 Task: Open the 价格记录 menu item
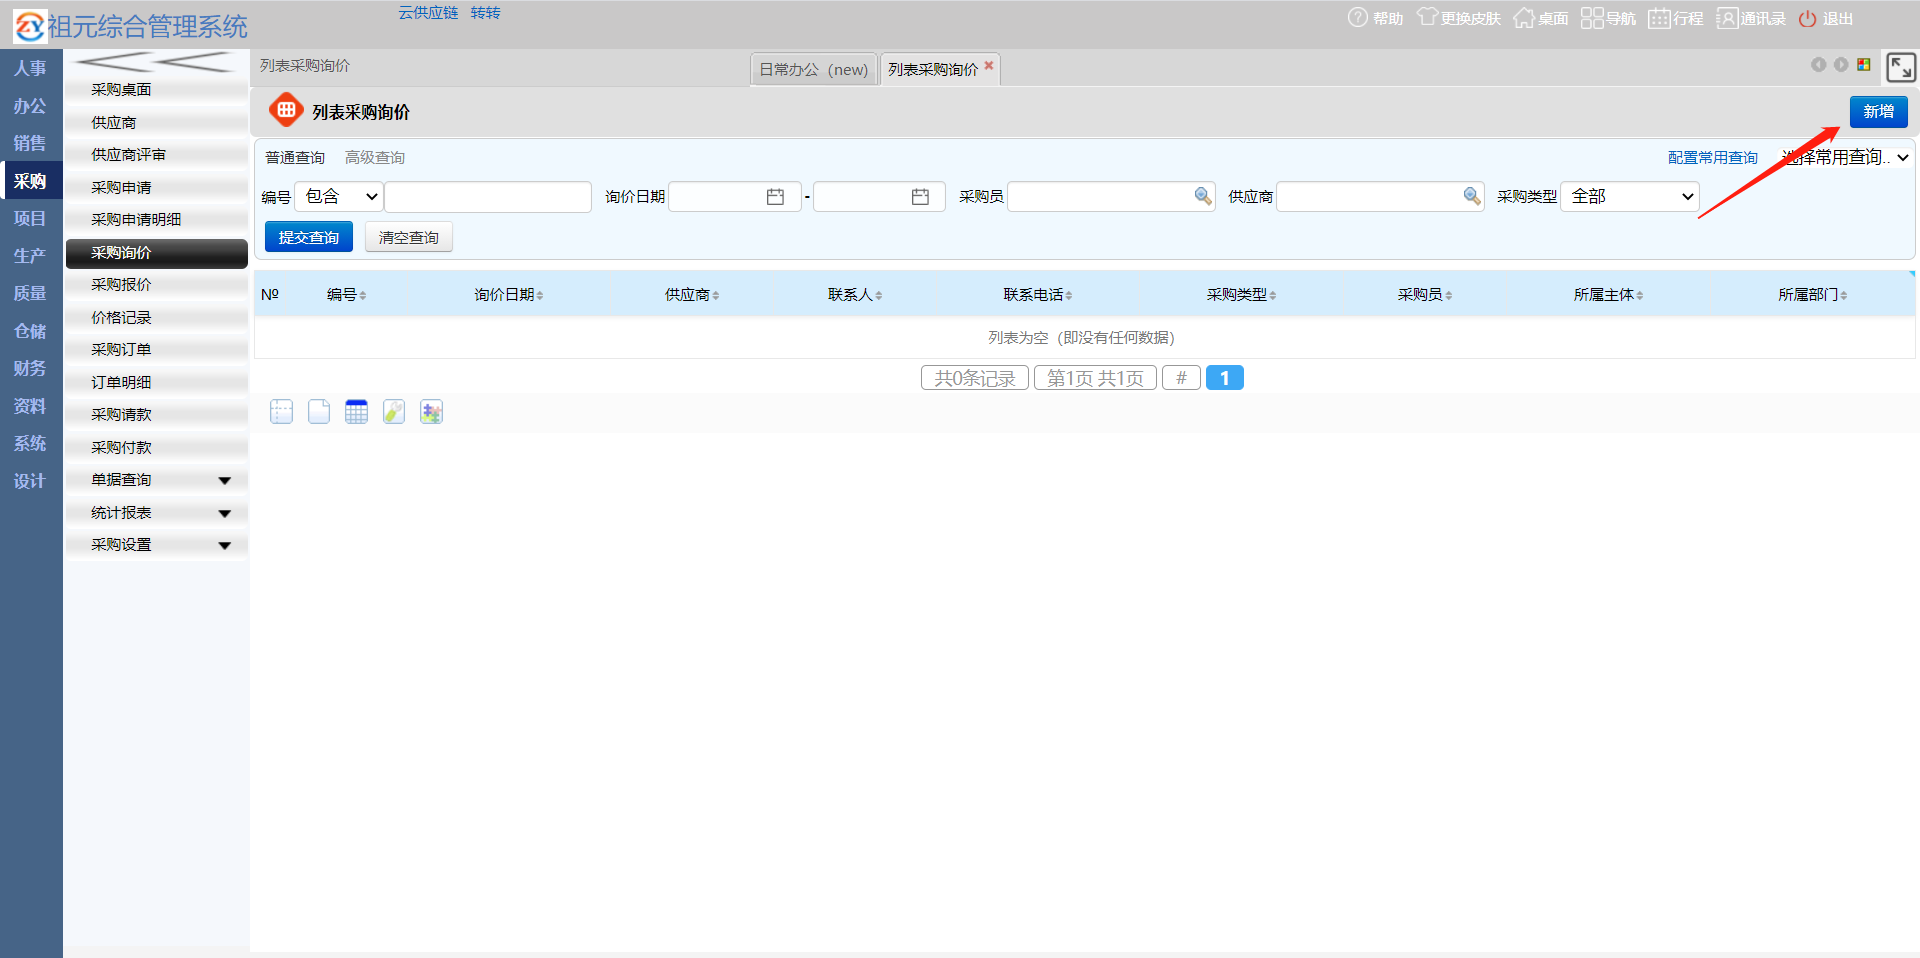tap(157, 318)
